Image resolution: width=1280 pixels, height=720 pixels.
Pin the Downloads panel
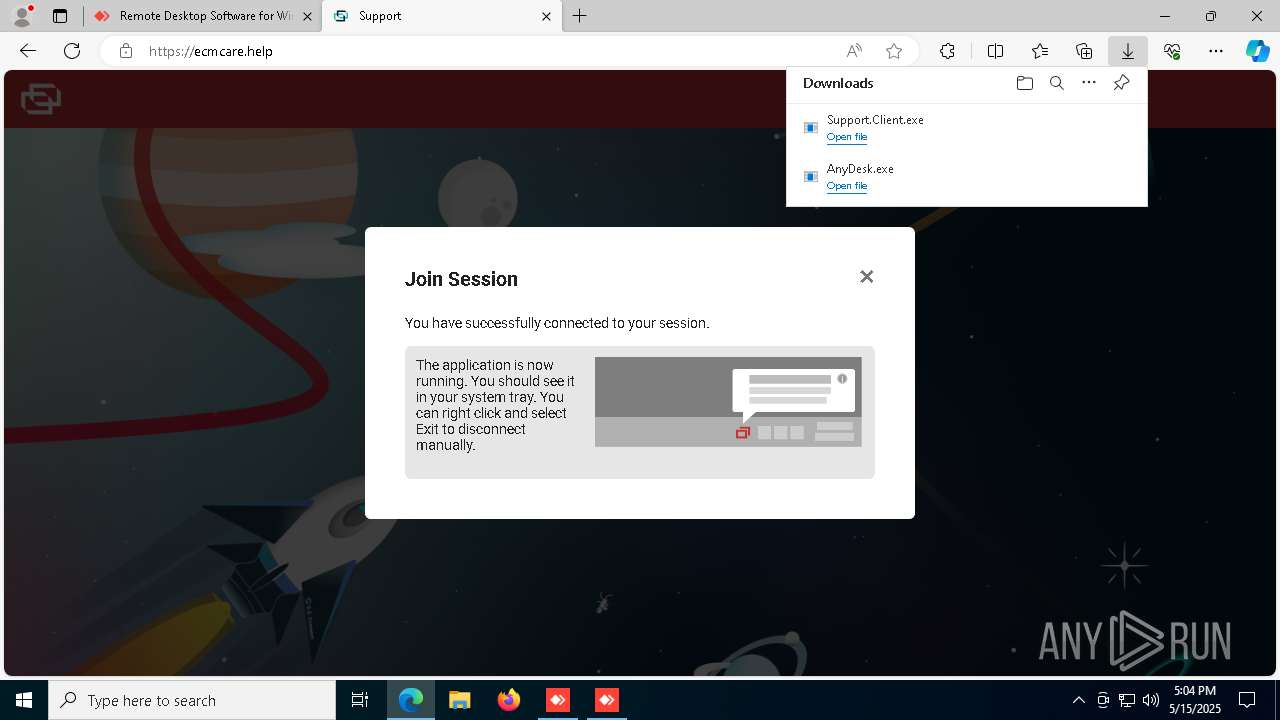coord(1121,83)
